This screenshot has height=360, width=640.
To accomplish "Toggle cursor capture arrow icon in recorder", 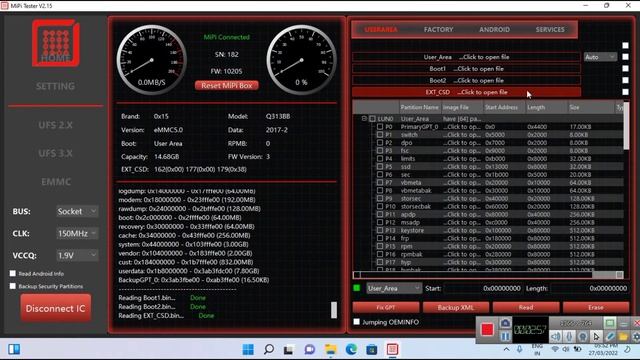I will [596, 337].
